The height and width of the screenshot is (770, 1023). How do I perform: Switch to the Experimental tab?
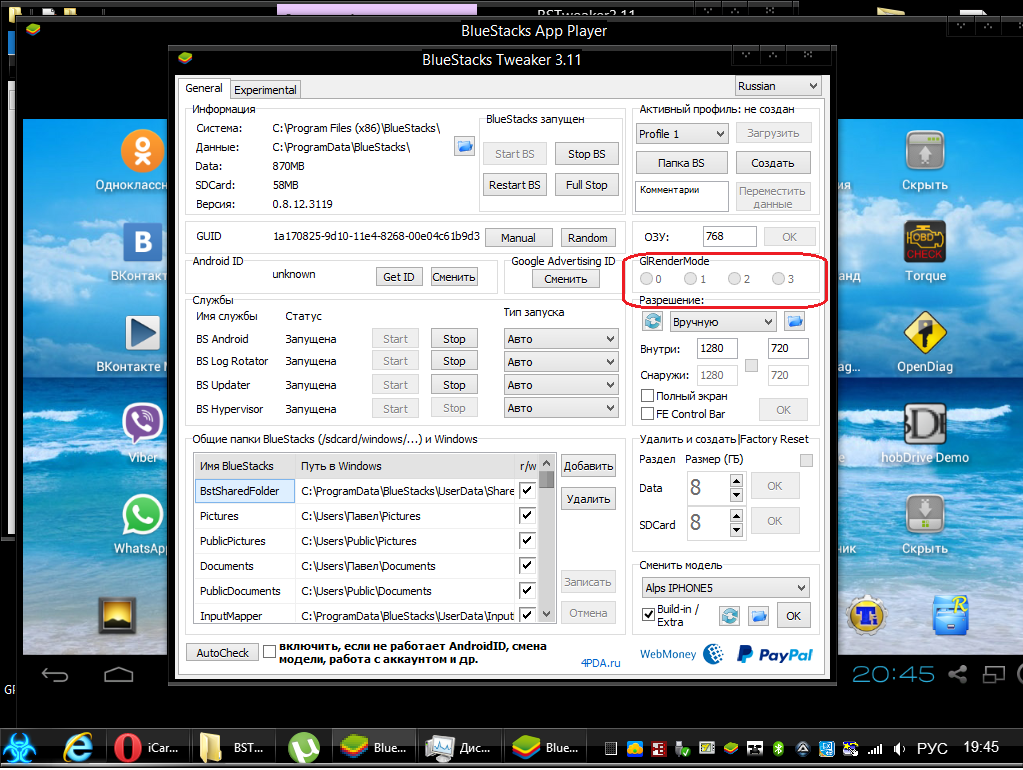click(265, 89)
